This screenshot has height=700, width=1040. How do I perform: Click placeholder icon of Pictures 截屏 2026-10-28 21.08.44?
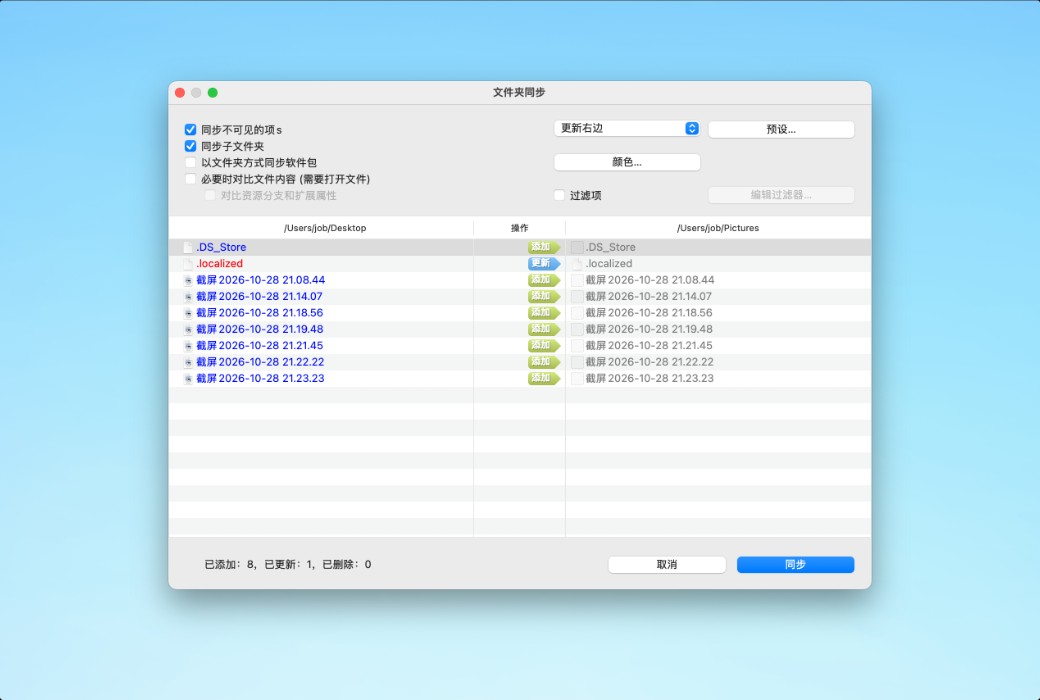coord(577,280)
